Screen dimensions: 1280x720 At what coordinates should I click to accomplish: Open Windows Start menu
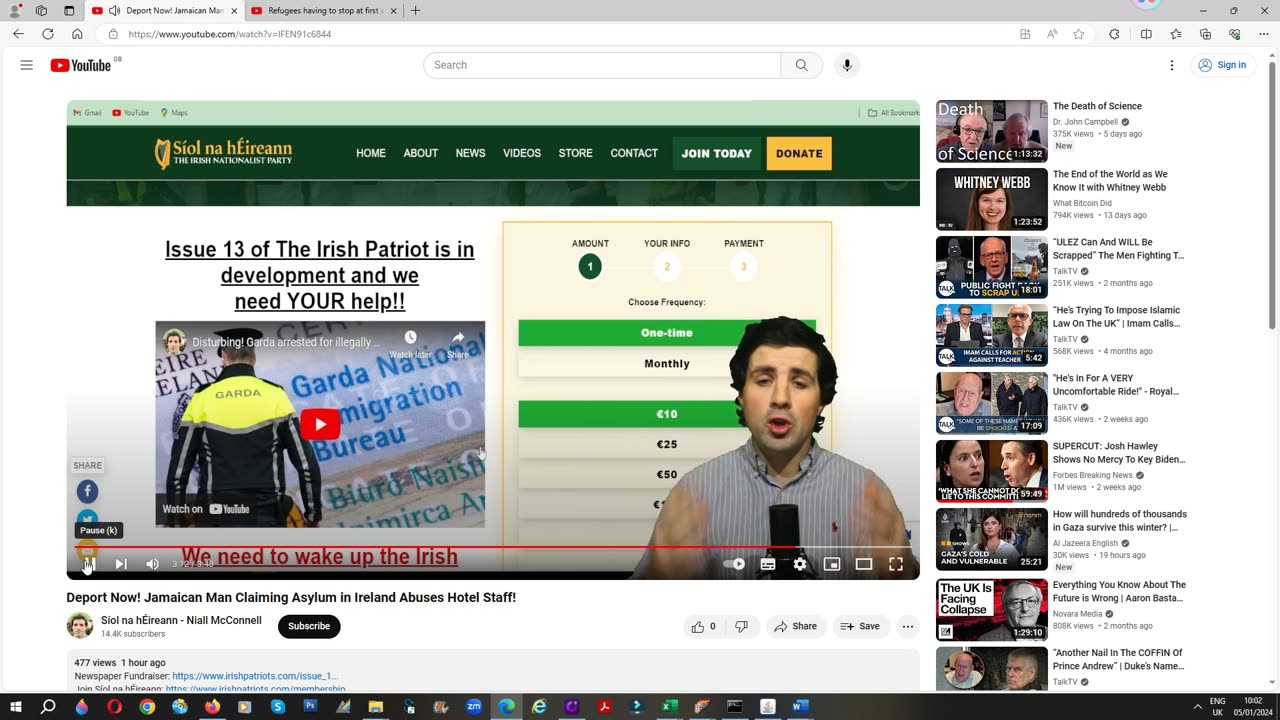(x=16, y=706)
